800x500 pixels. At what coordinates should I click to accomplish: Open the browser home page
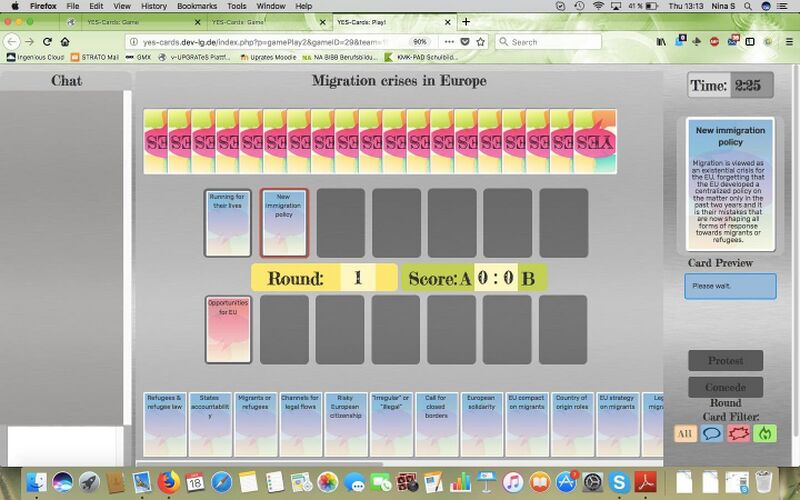click(65, 42)
